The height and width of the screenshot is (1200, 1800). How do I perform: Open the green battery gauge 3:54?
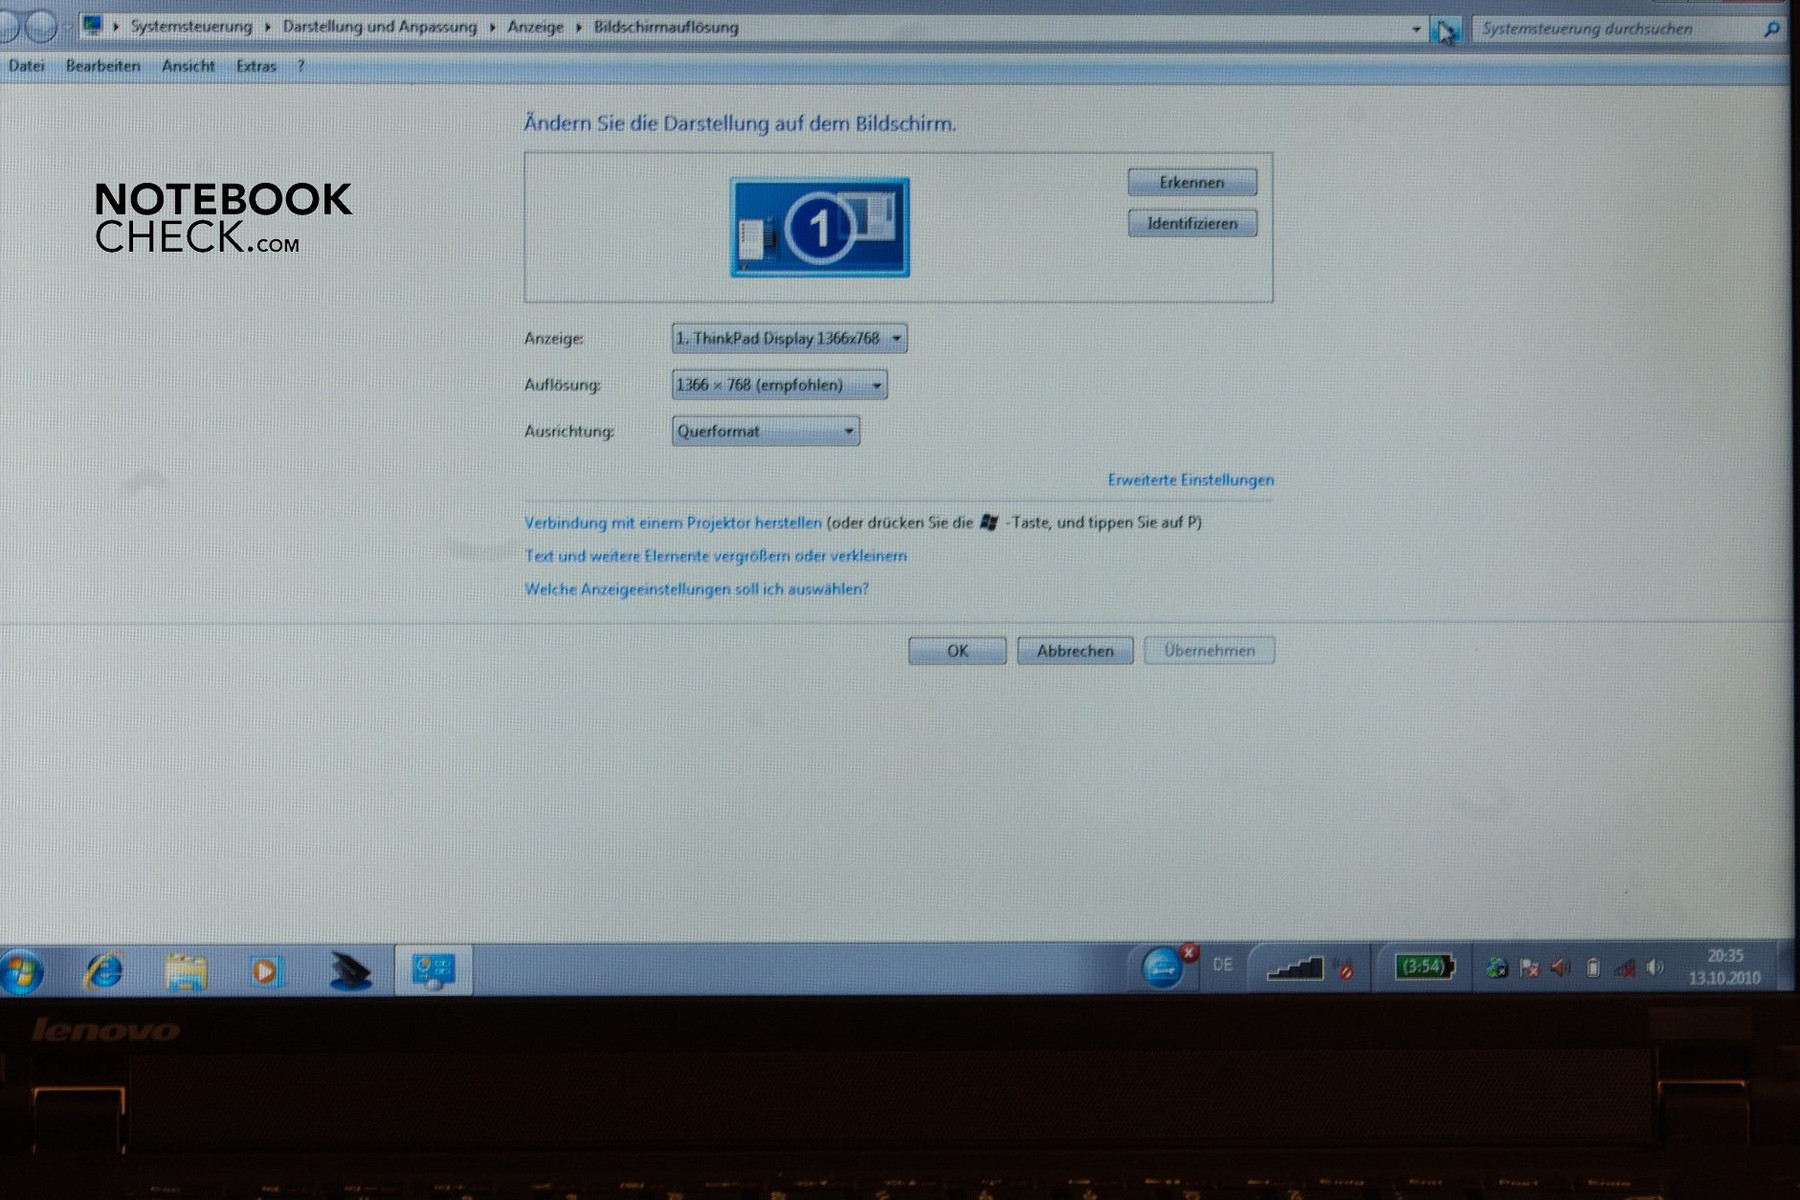1424,967
